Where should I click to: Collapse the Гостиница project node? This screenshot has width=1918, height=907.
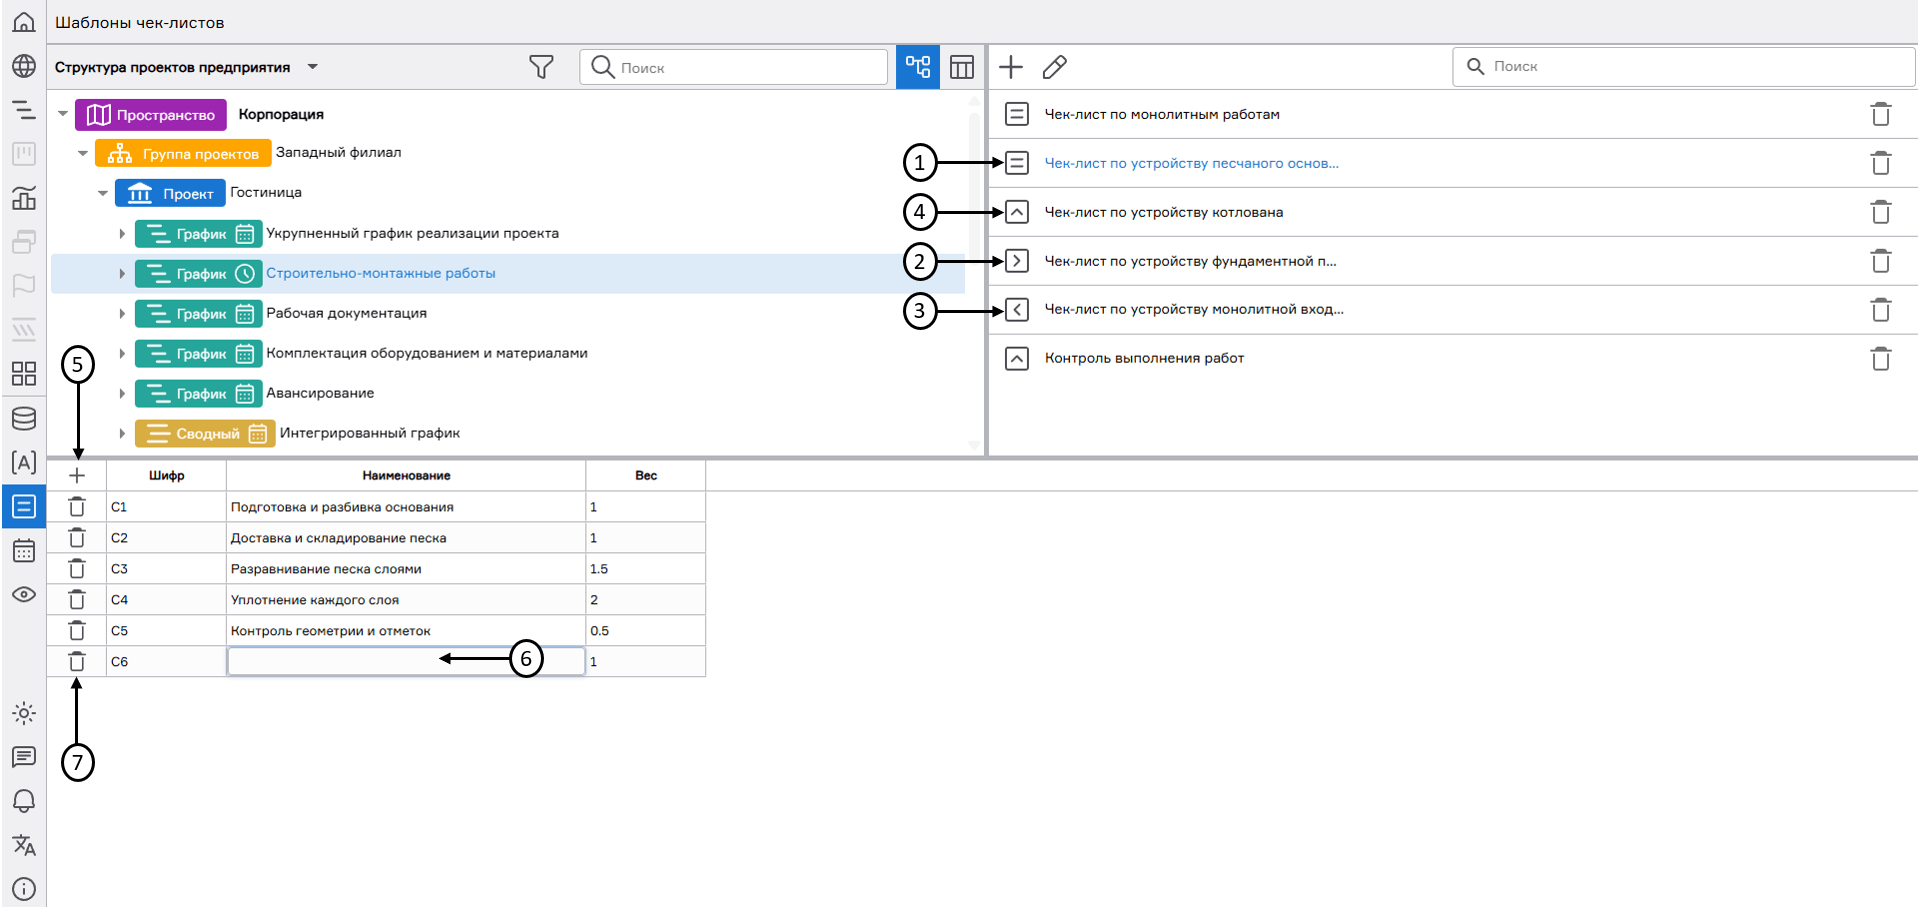point(103,193)
